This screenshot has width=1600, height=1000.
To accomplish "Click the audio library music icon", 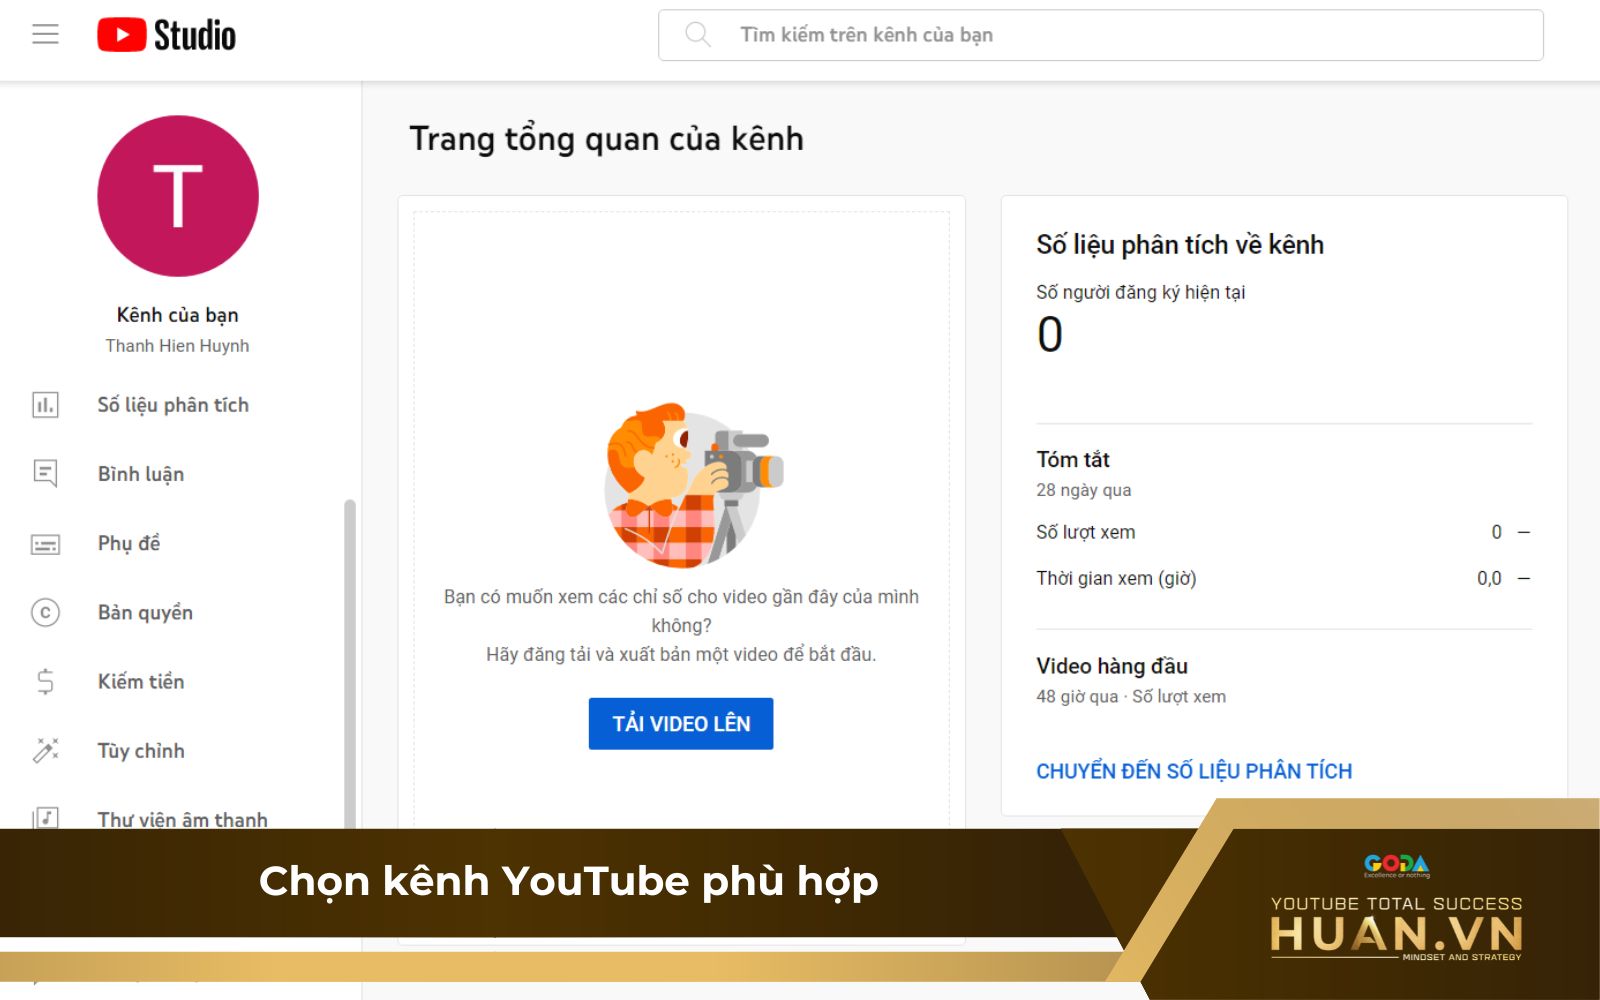I will pyautogui.click(x=45, y=818).
